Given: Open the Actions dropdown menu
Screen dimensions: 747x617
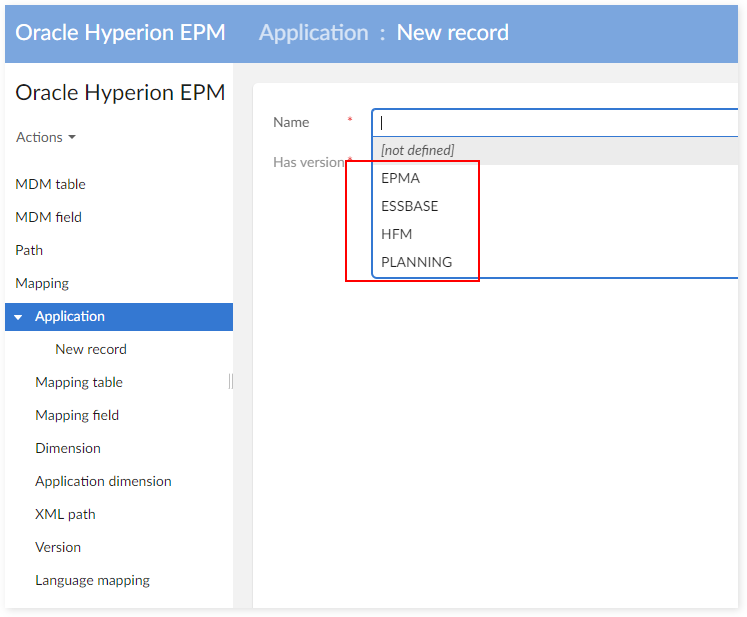Looking at the screenshot, I should 45,137.
